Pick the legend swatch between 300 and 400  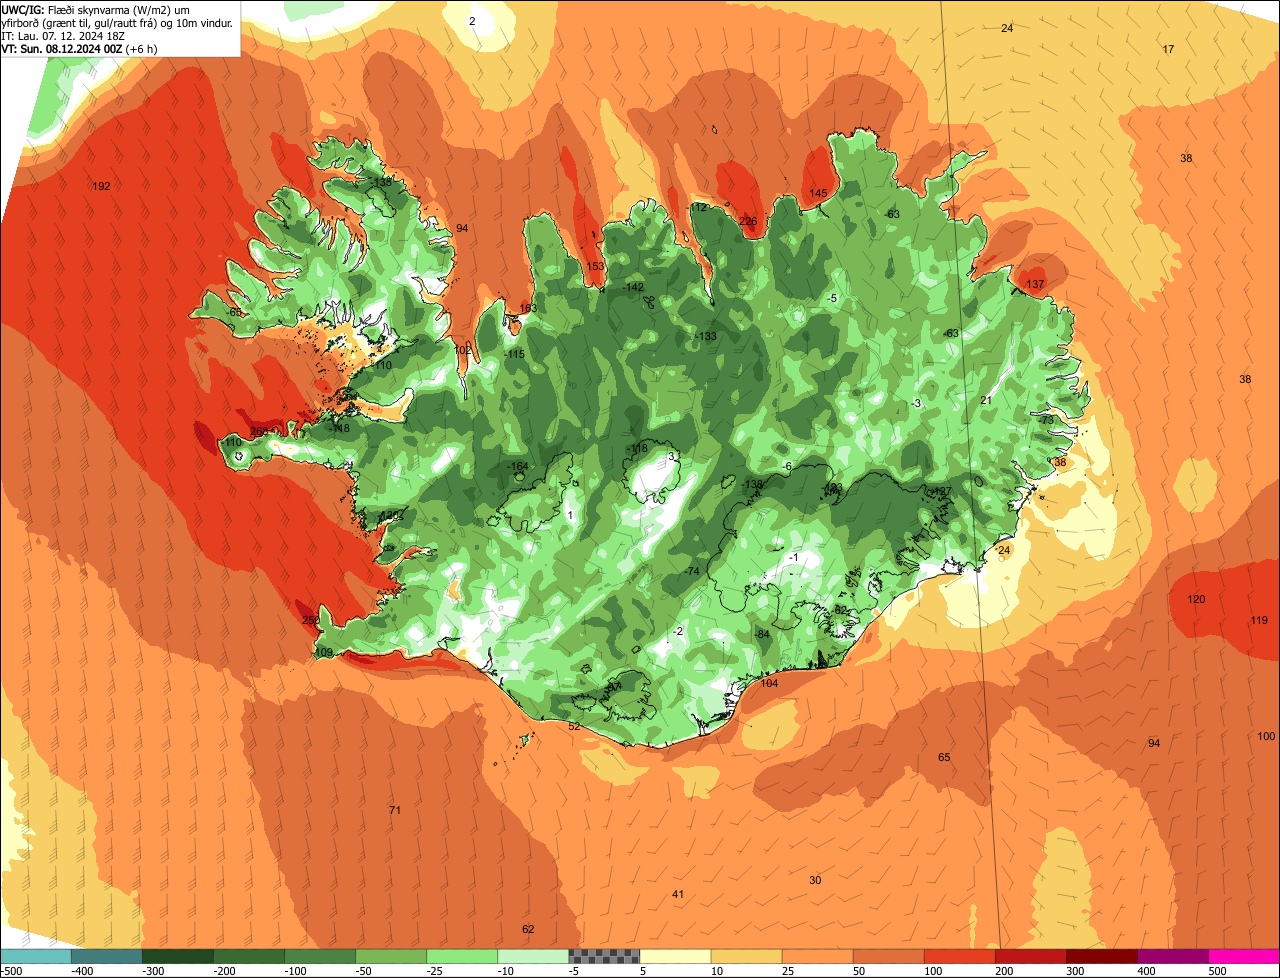(x=1101, y=956)
